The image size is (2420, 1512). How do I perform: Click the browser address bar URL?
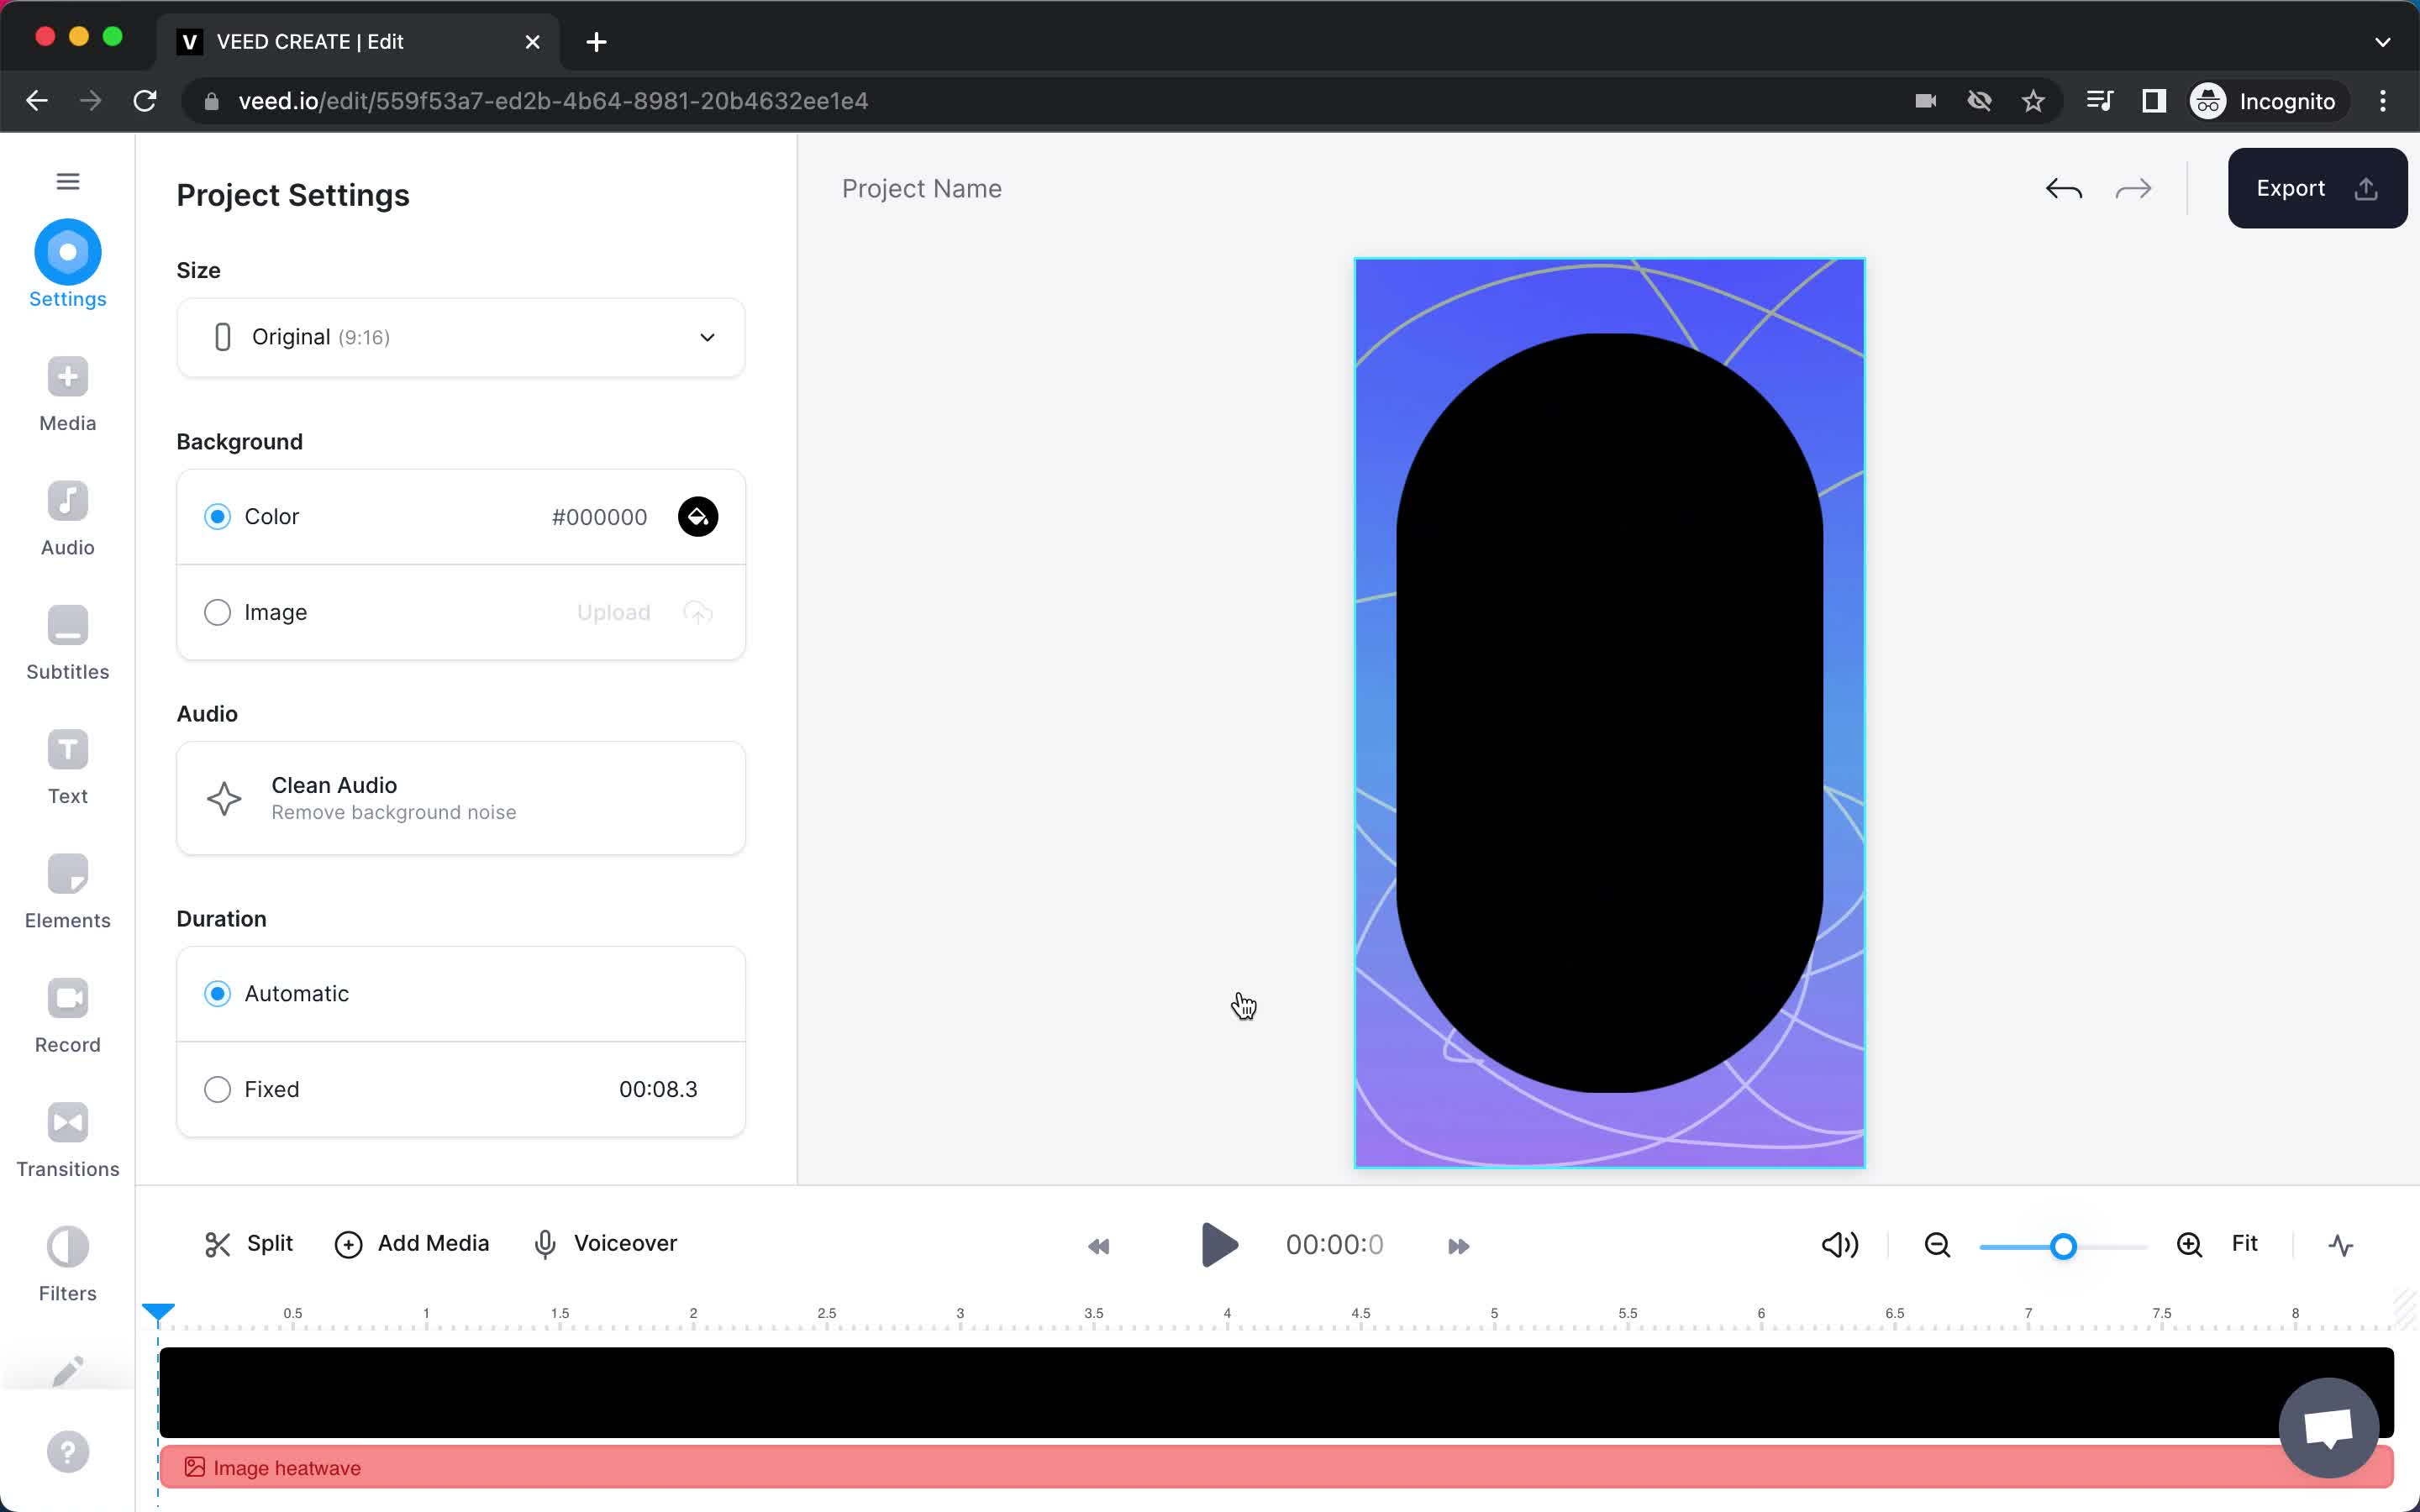(553, 101)
